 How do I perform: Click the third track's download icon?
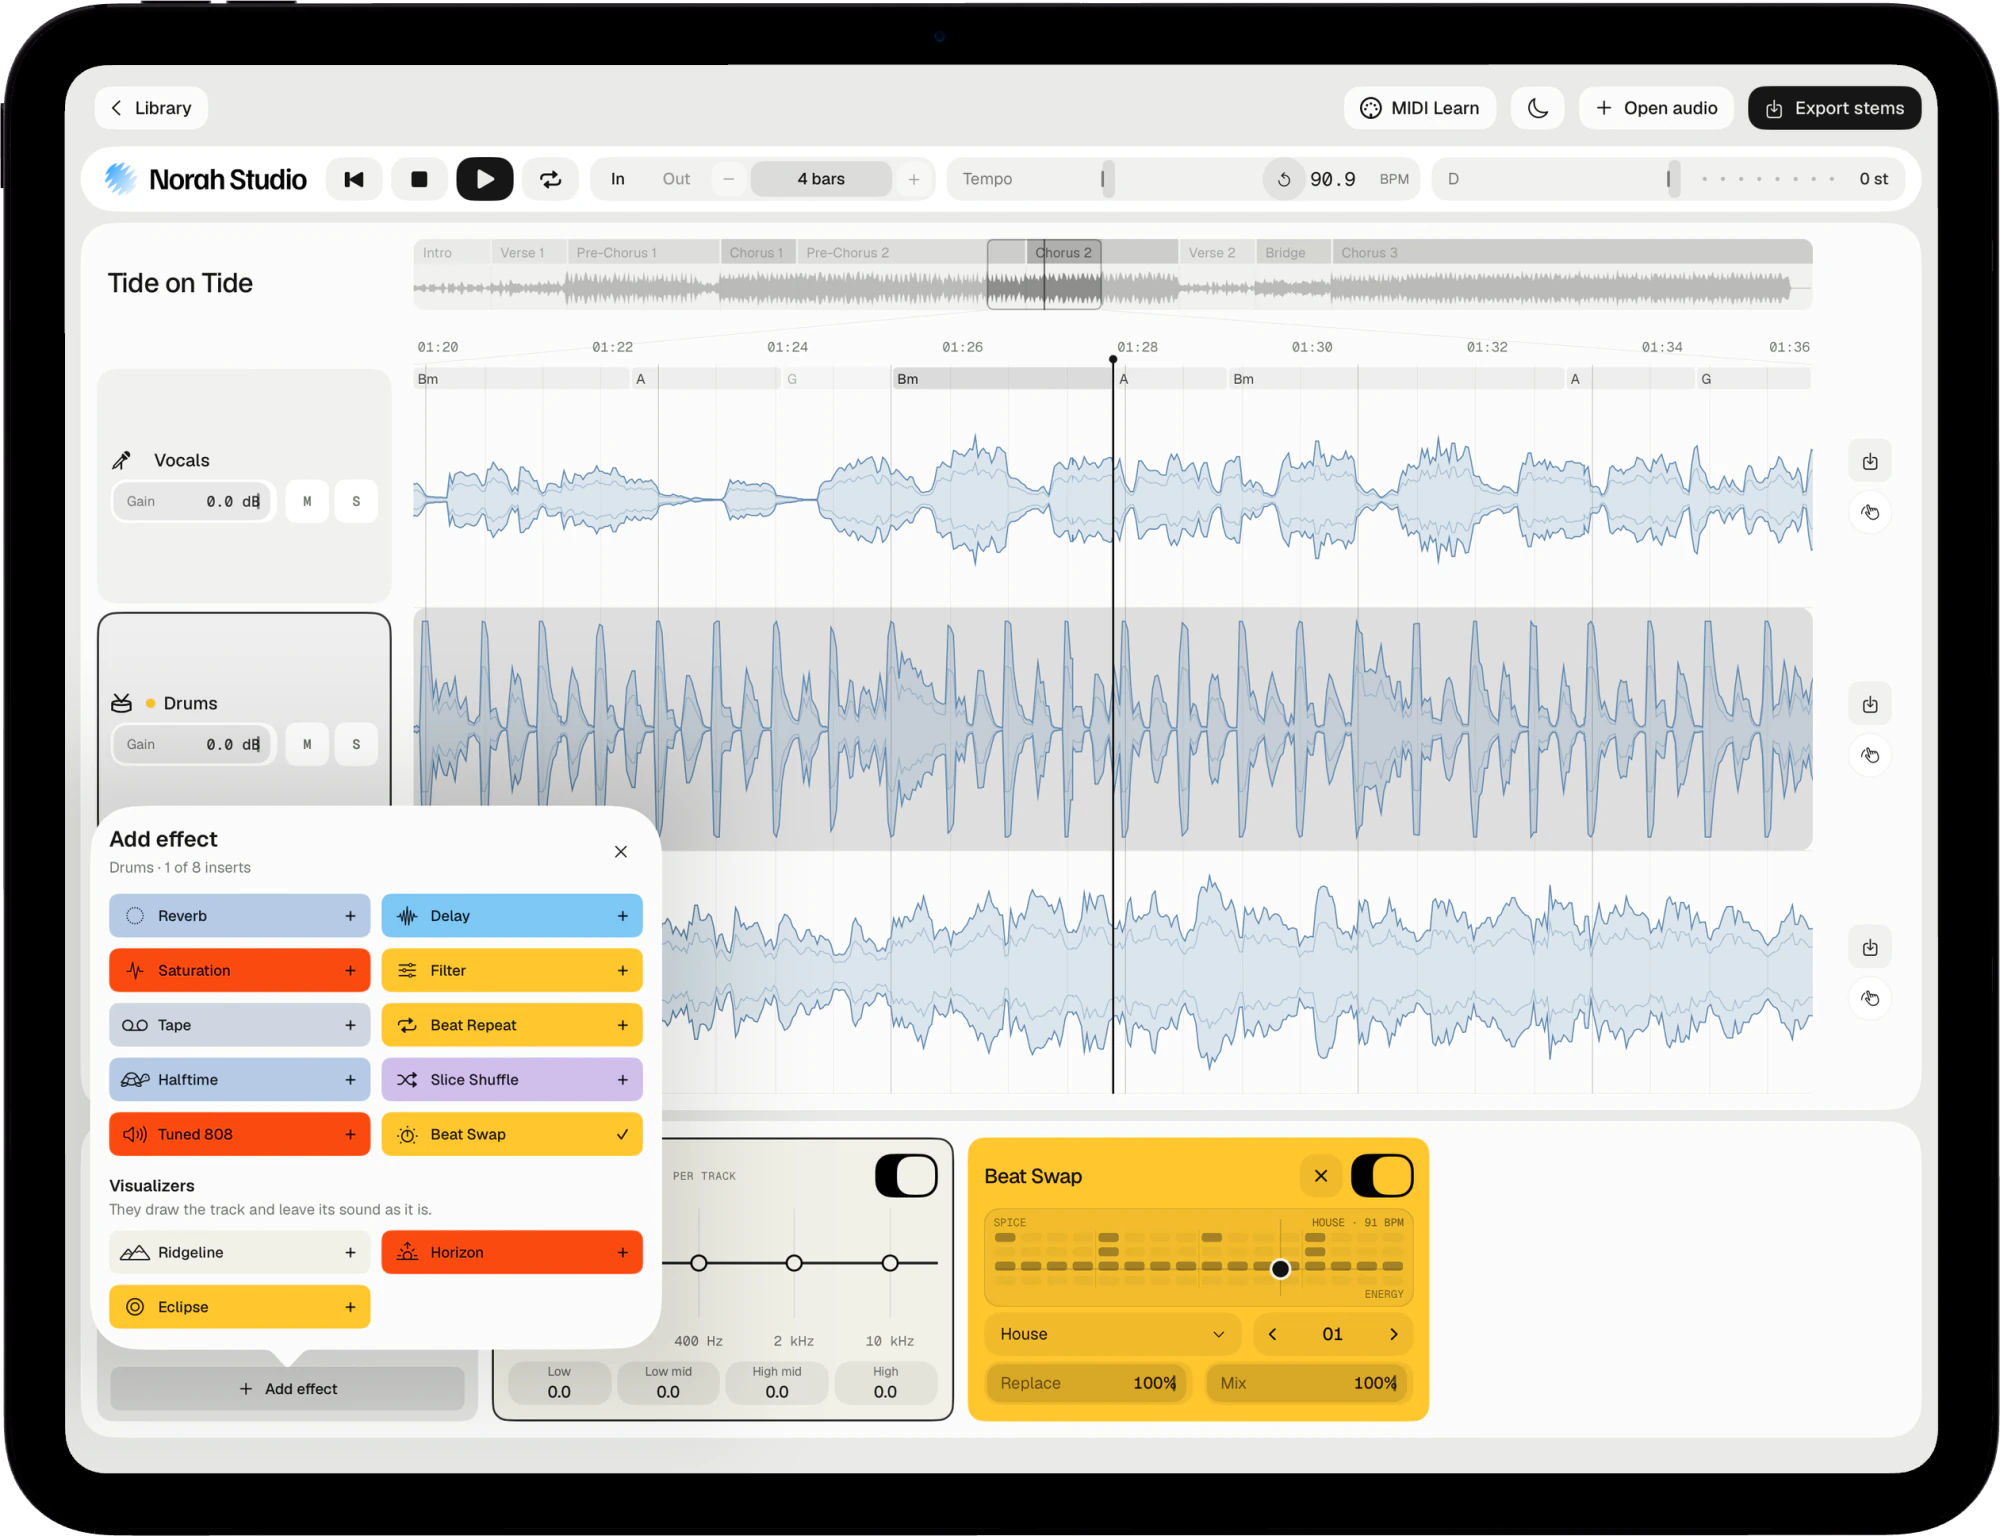point(1870,948)
